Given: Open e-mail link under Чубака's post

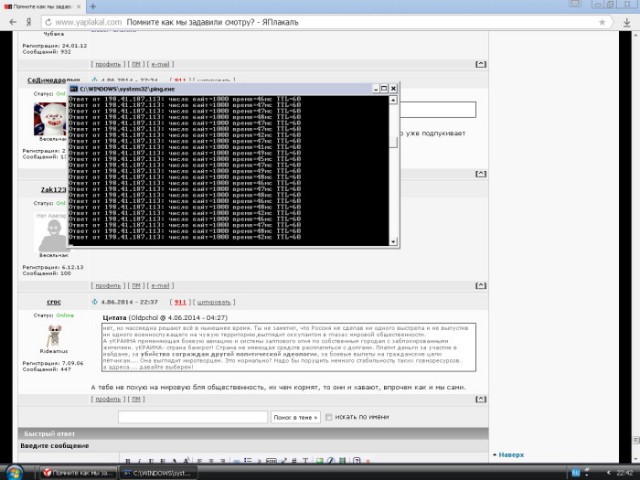Looking at the screenshot, I should pos(160,64).
